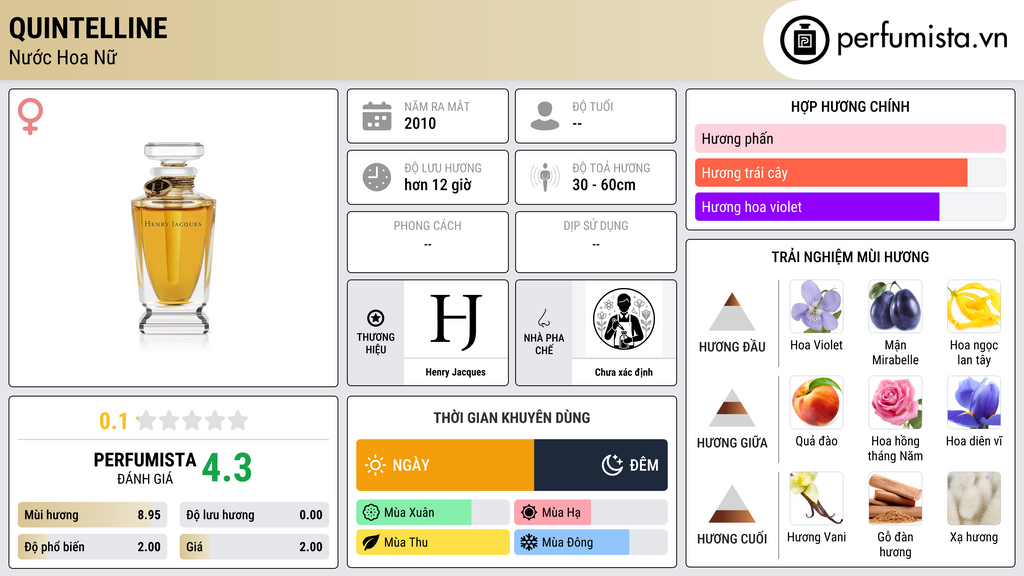1024x576 pixels.
Task: Click the flower icon for Mùa Xuân
Action: [x=371, y=513]
